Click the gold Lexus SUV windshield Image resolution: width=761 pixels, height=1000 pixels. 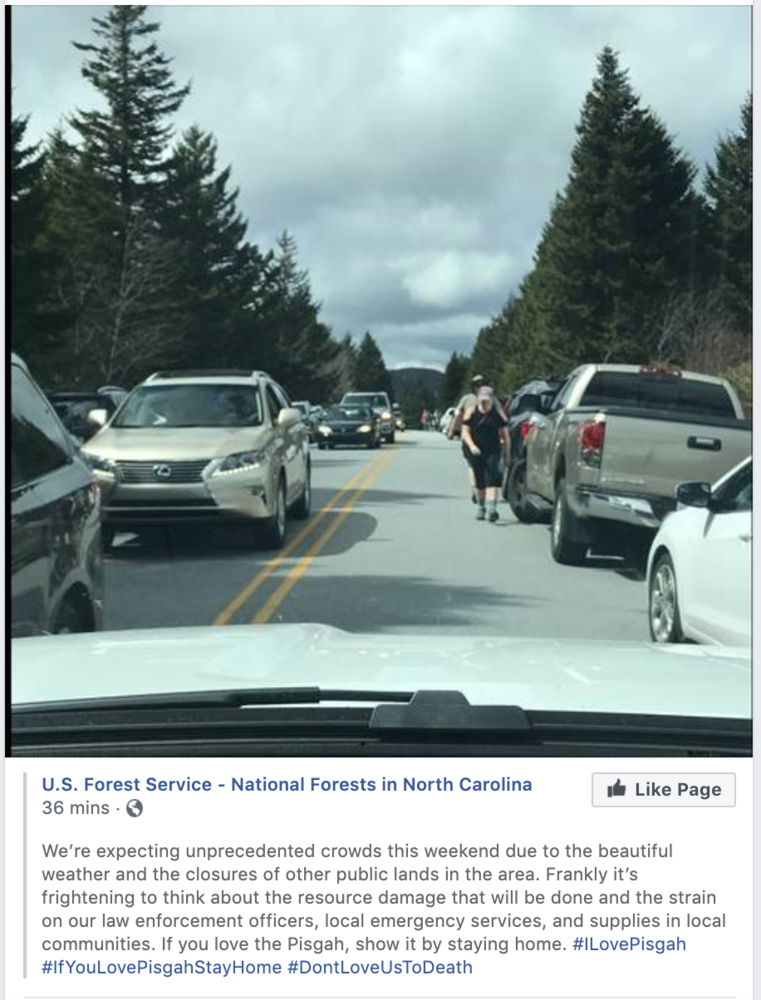pos(189,406)
